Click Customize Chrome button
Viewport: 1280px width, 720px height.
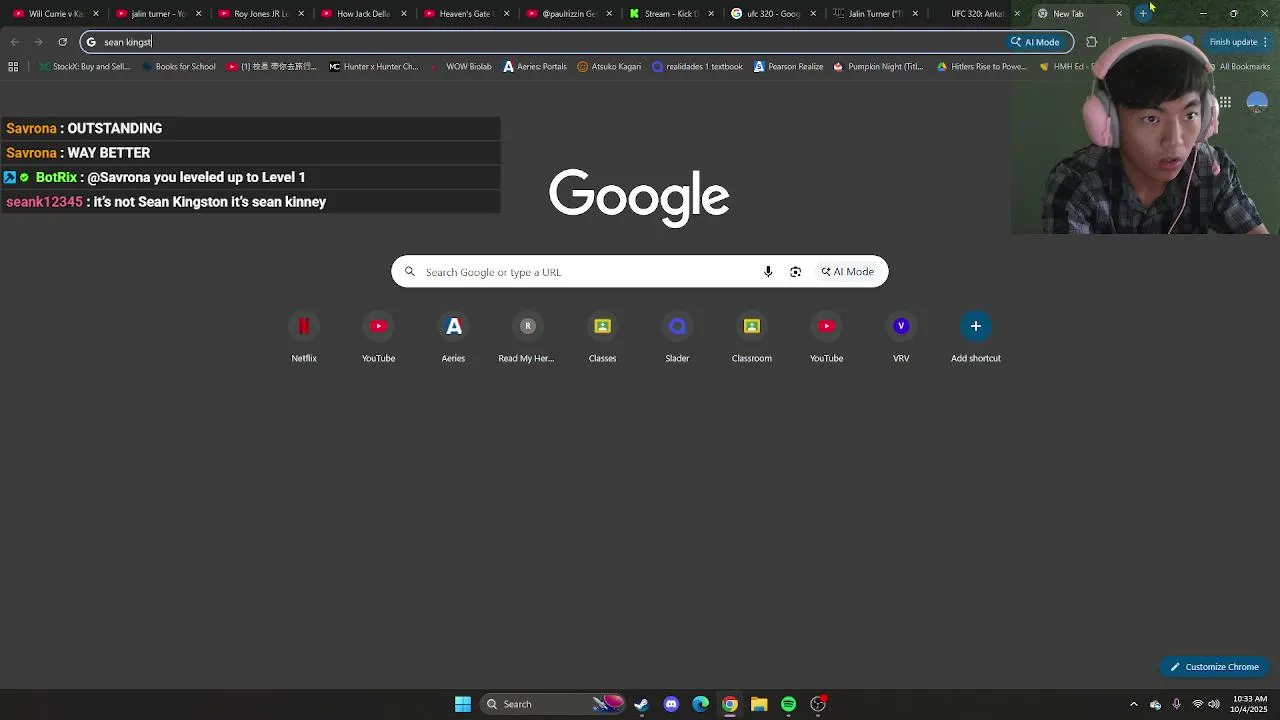pos(1215,667)
